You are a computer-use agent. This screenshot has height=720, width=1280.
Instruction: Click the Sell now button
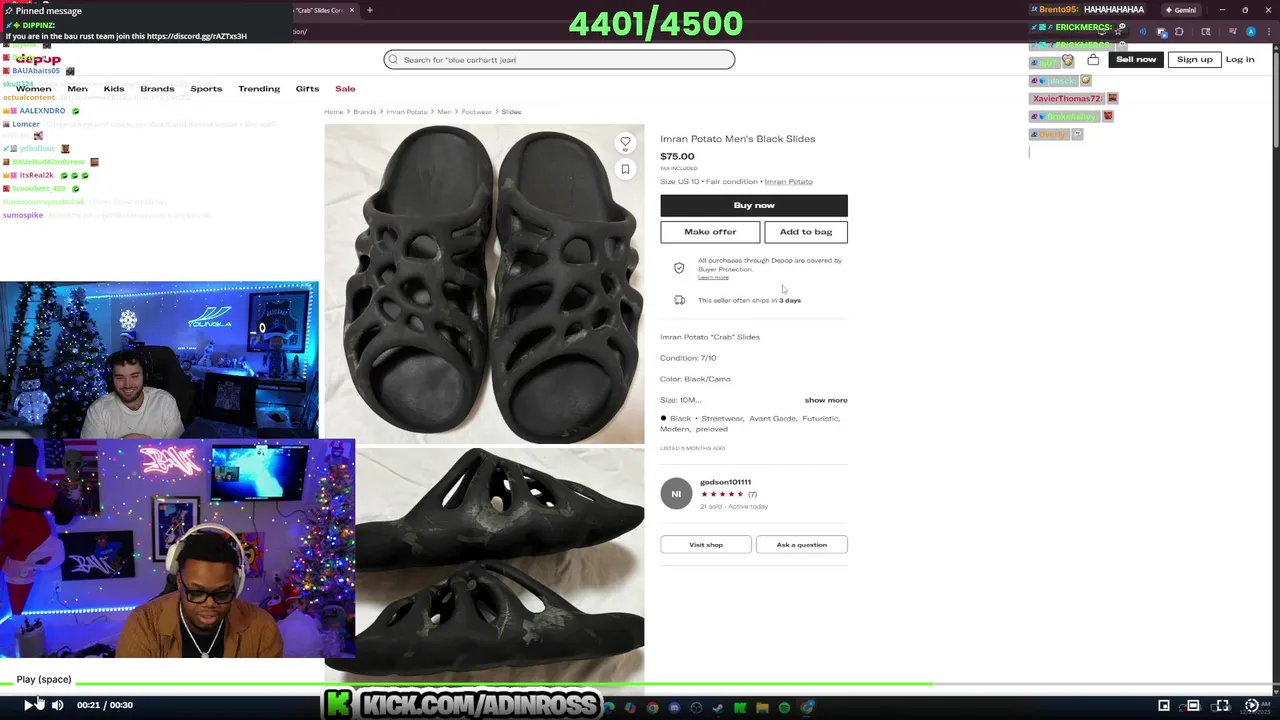pyautogui.click(x=1136, y=59)
